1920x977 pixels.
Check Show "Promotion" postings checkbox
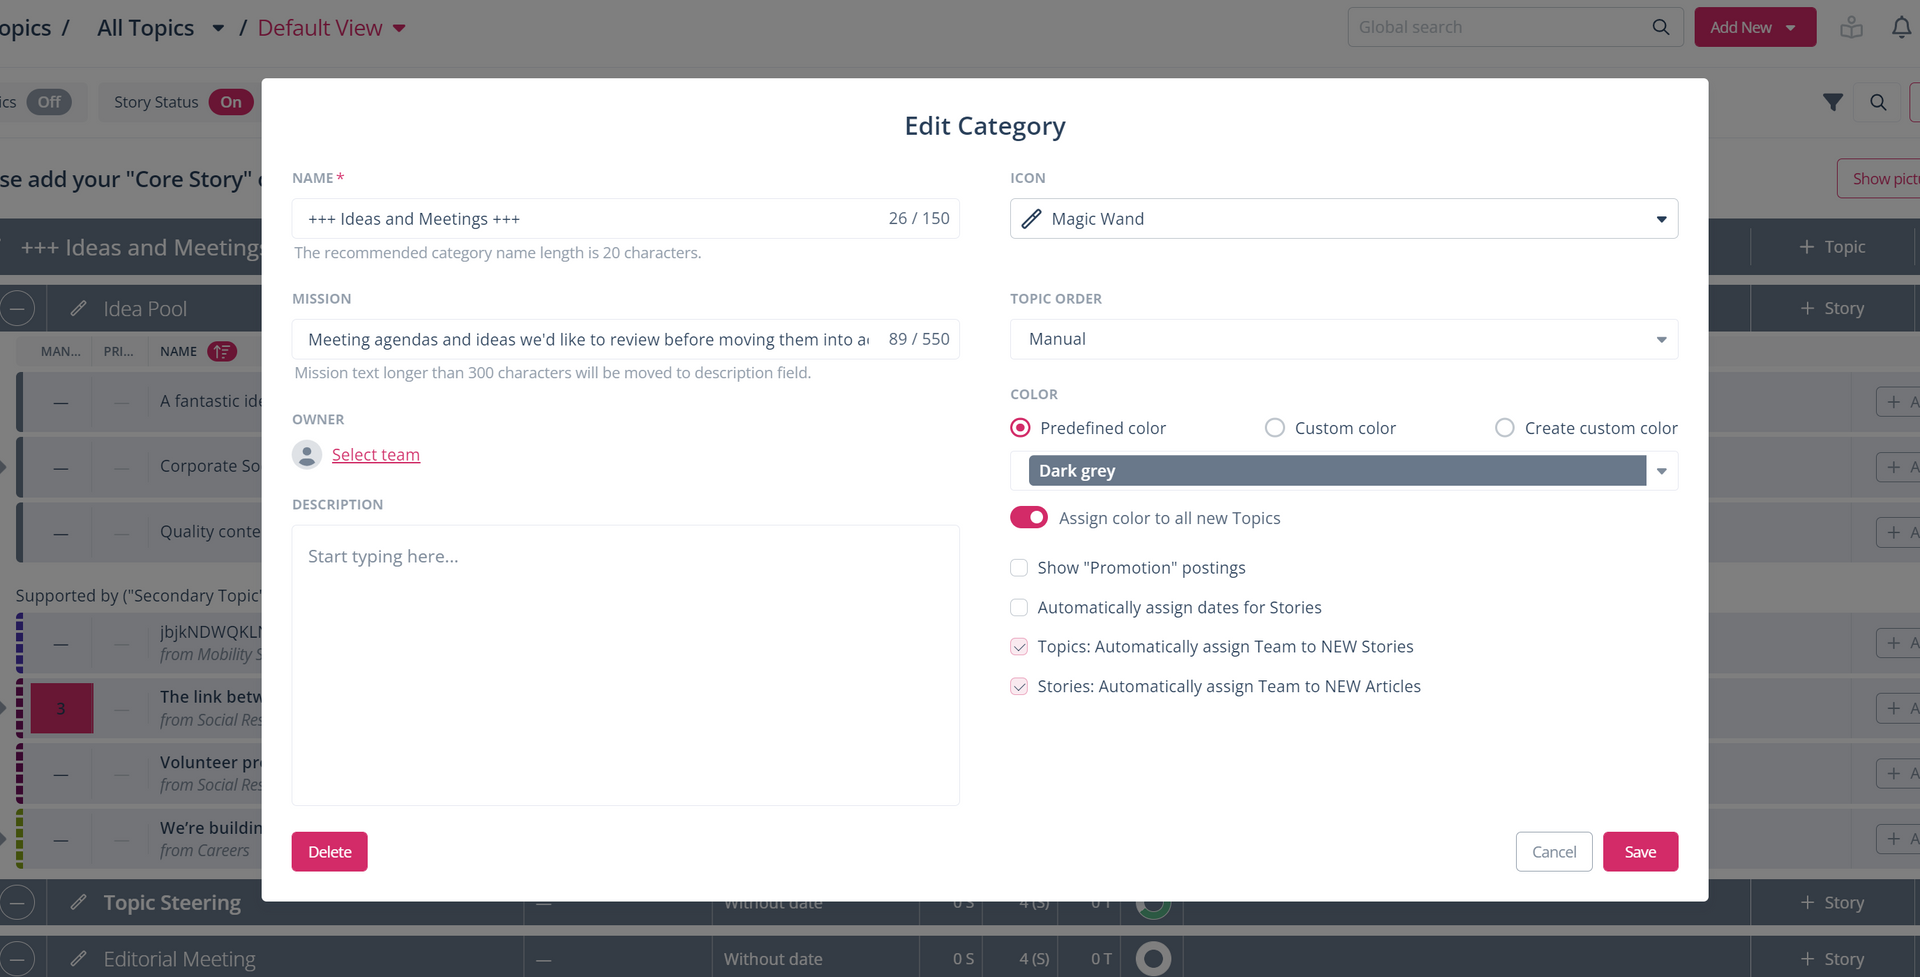point(1019,568)
